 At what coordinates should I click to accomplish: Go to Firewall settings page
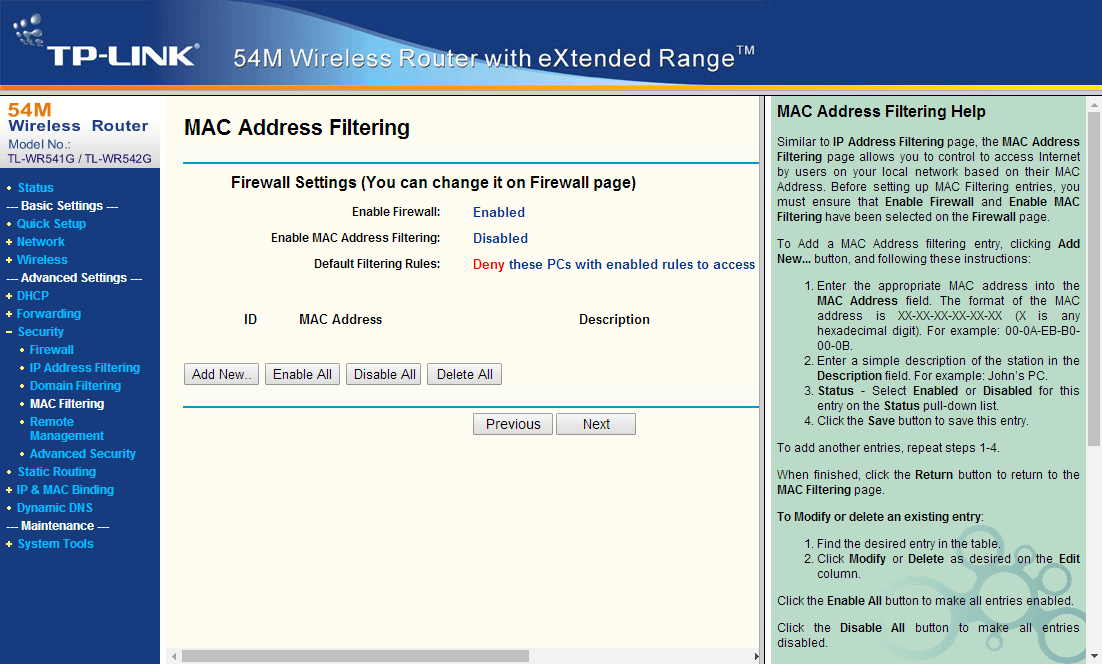click(51, 350)
